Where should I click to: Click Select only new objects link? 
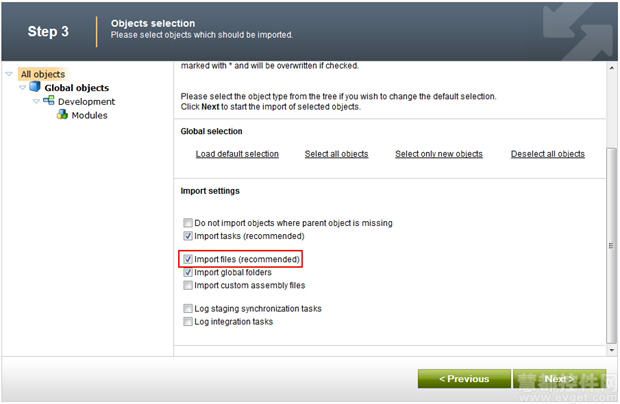click(439, 154)
